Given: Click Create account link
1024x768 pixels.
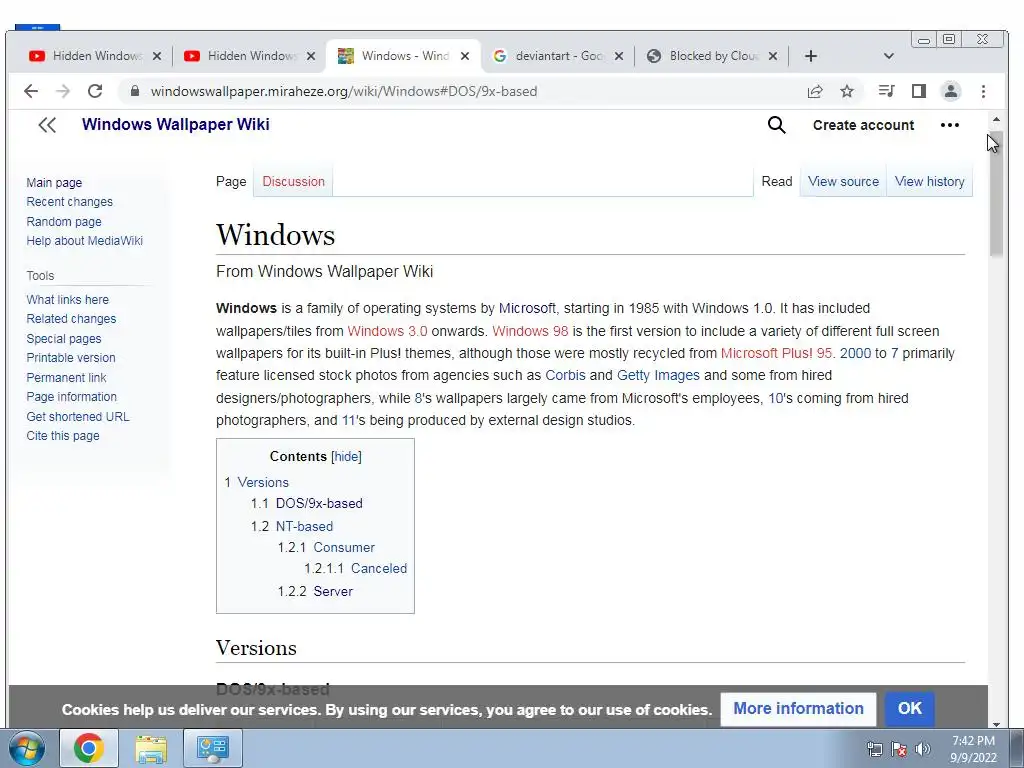Looking at the screenshot, I should point(863,125).
